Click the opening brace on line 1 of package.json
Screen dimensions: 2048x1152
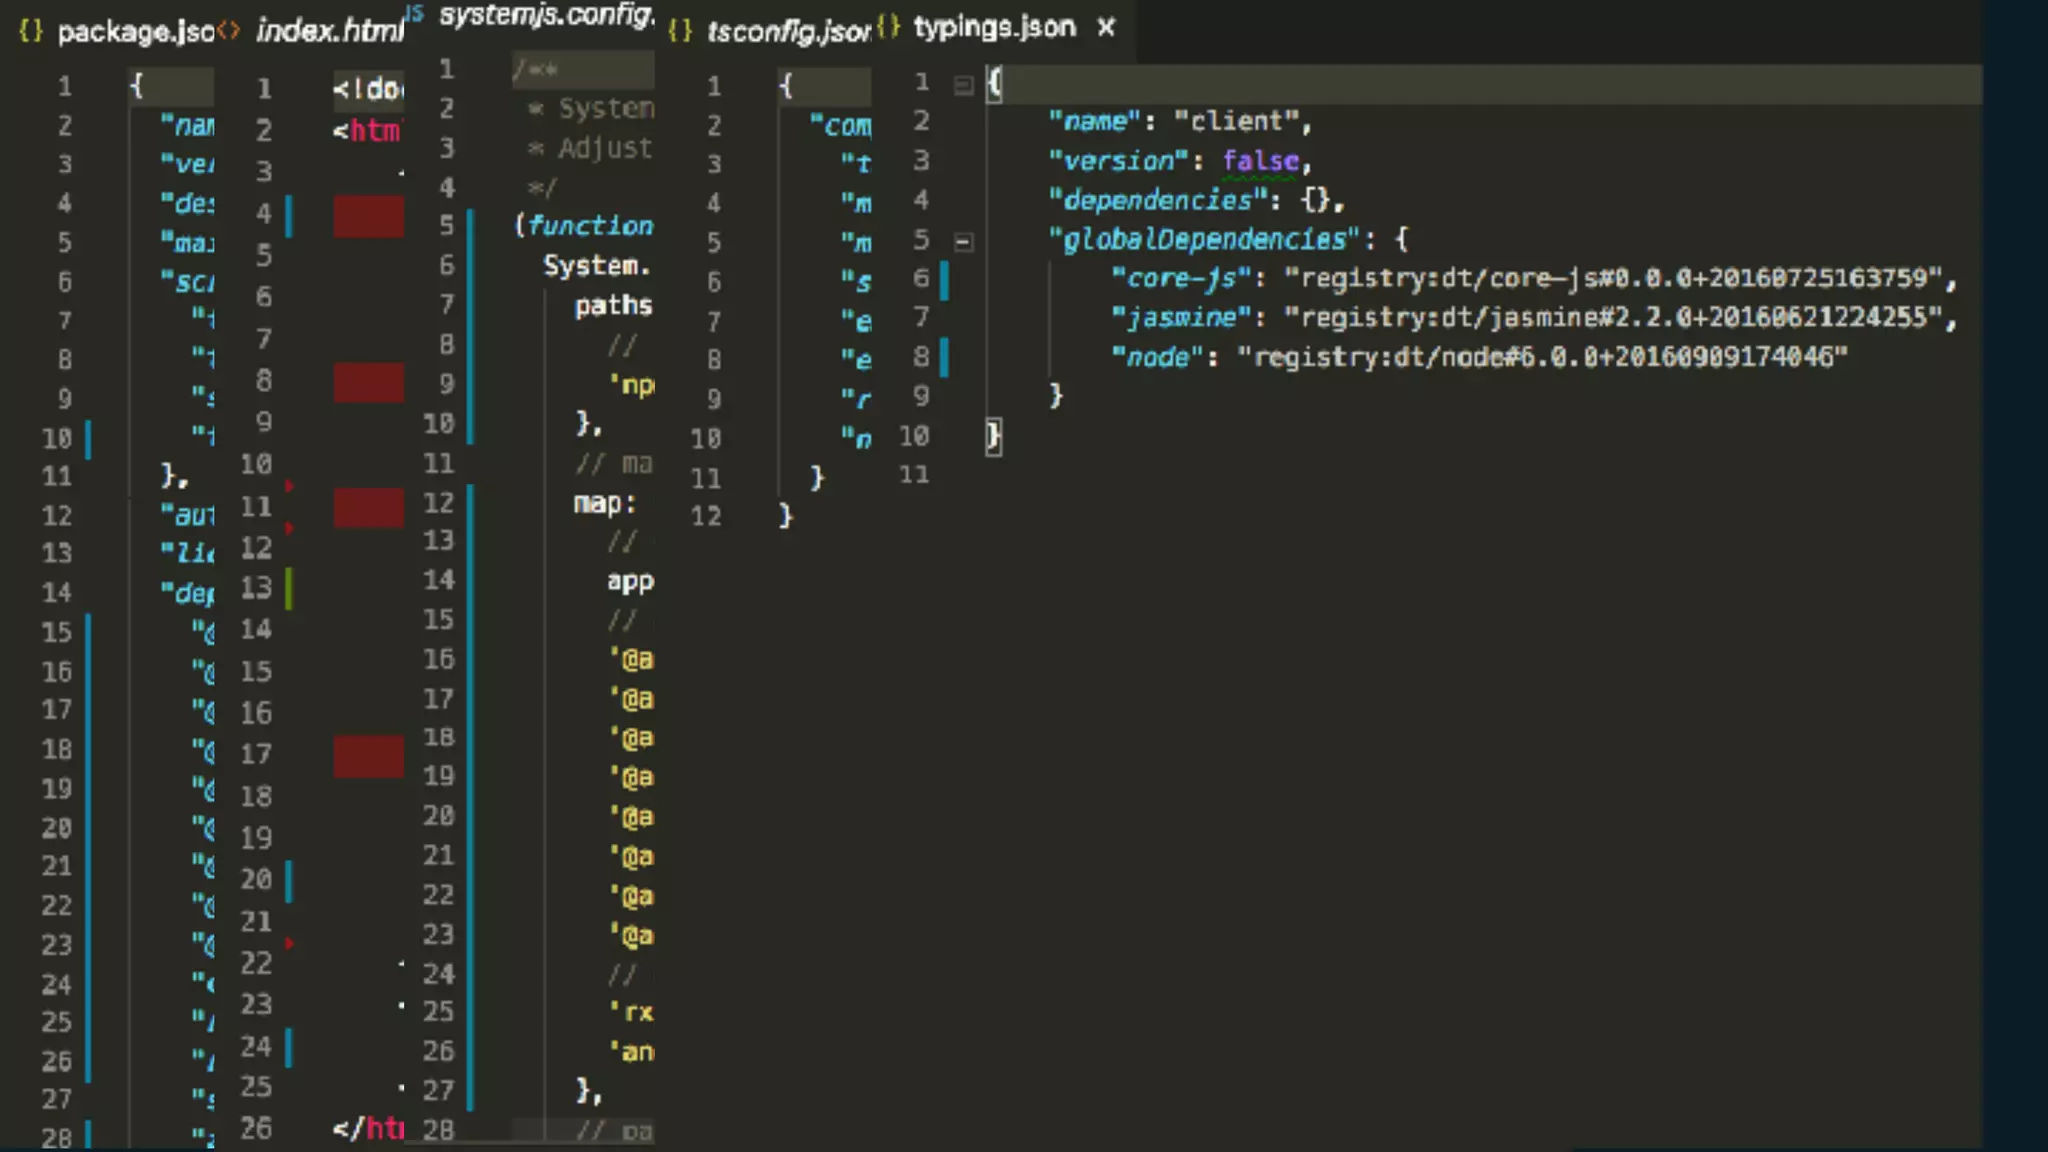[136, 86]
